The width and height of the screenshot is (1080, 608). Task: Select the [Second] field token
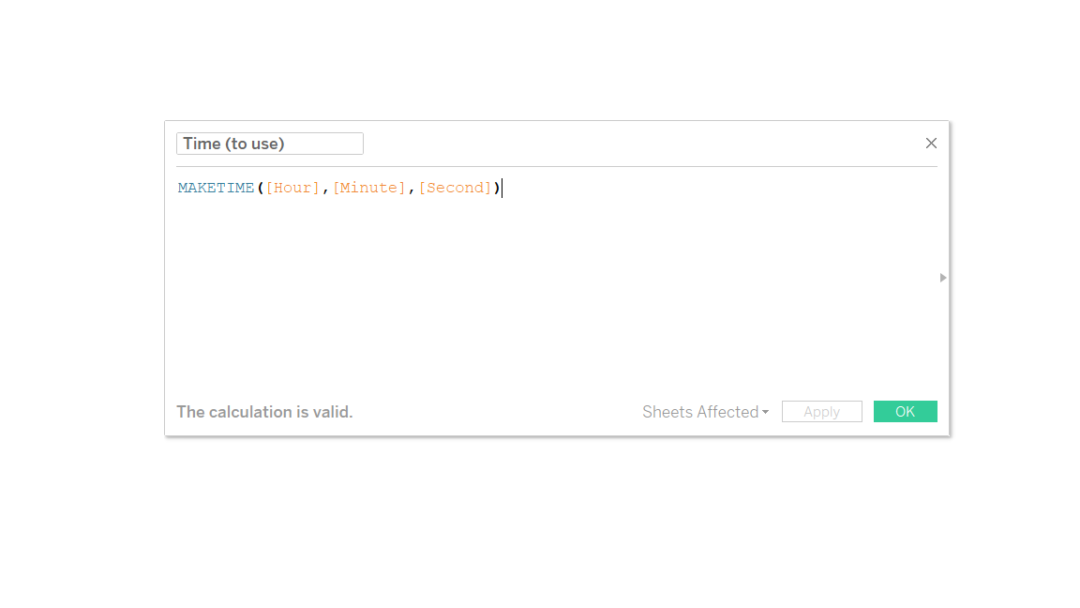pos(455,187)
